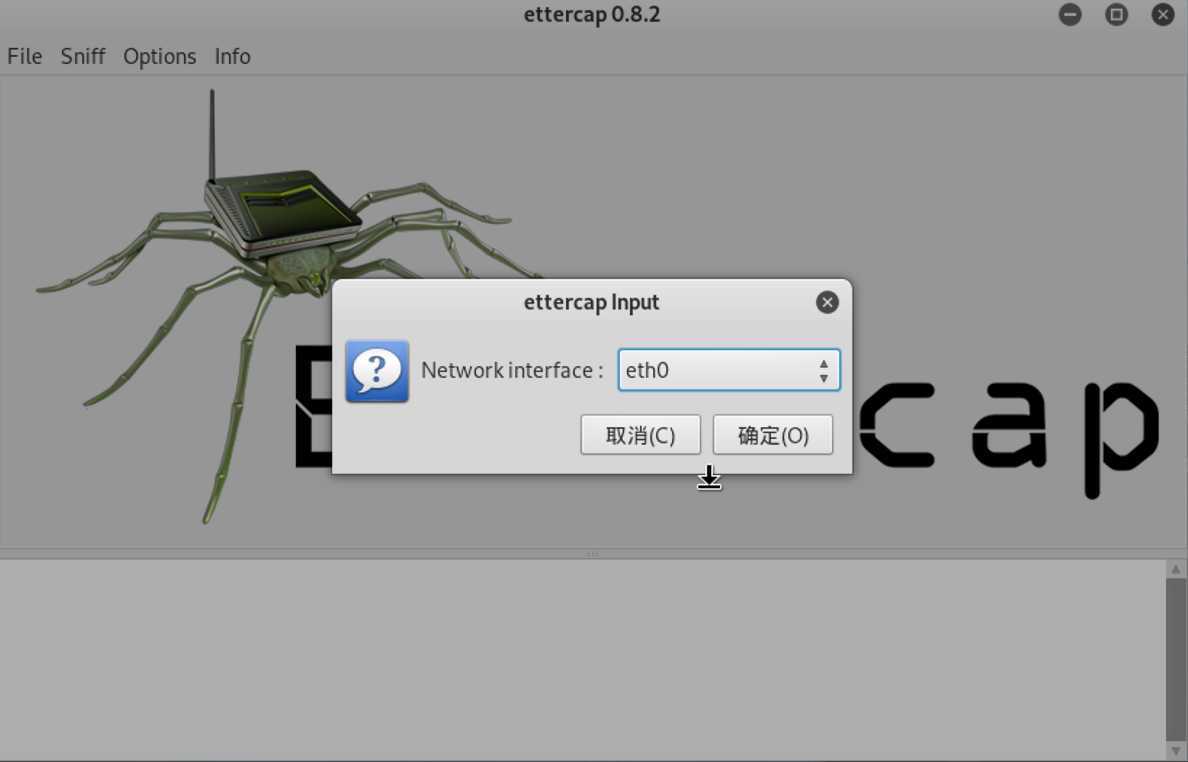Image resolution: width=1188 pixels, height=762 pixels.
Task: Expand the Network interface combo box
Action: pyautogui.click(x=824, y=370)
